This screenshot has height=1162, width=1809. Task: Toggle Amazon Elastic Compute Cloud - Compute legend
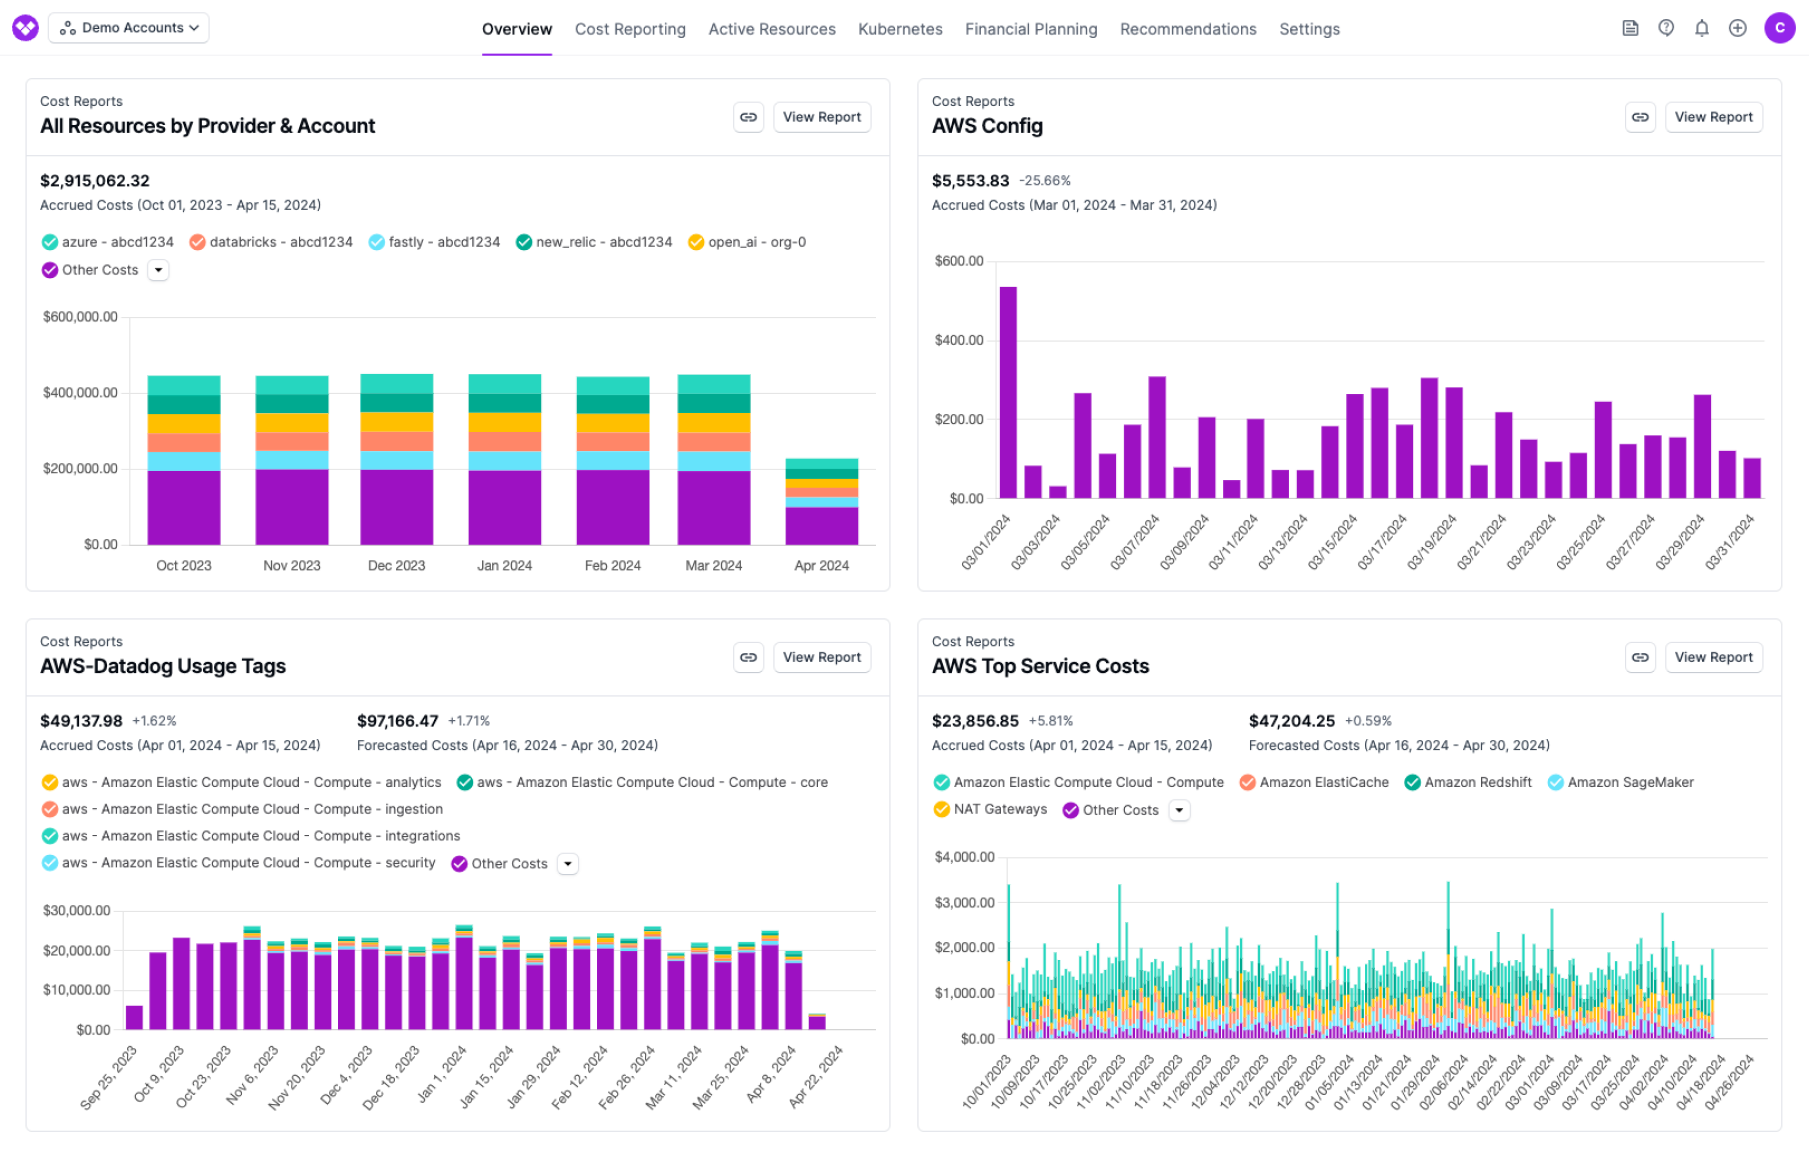1078,782
